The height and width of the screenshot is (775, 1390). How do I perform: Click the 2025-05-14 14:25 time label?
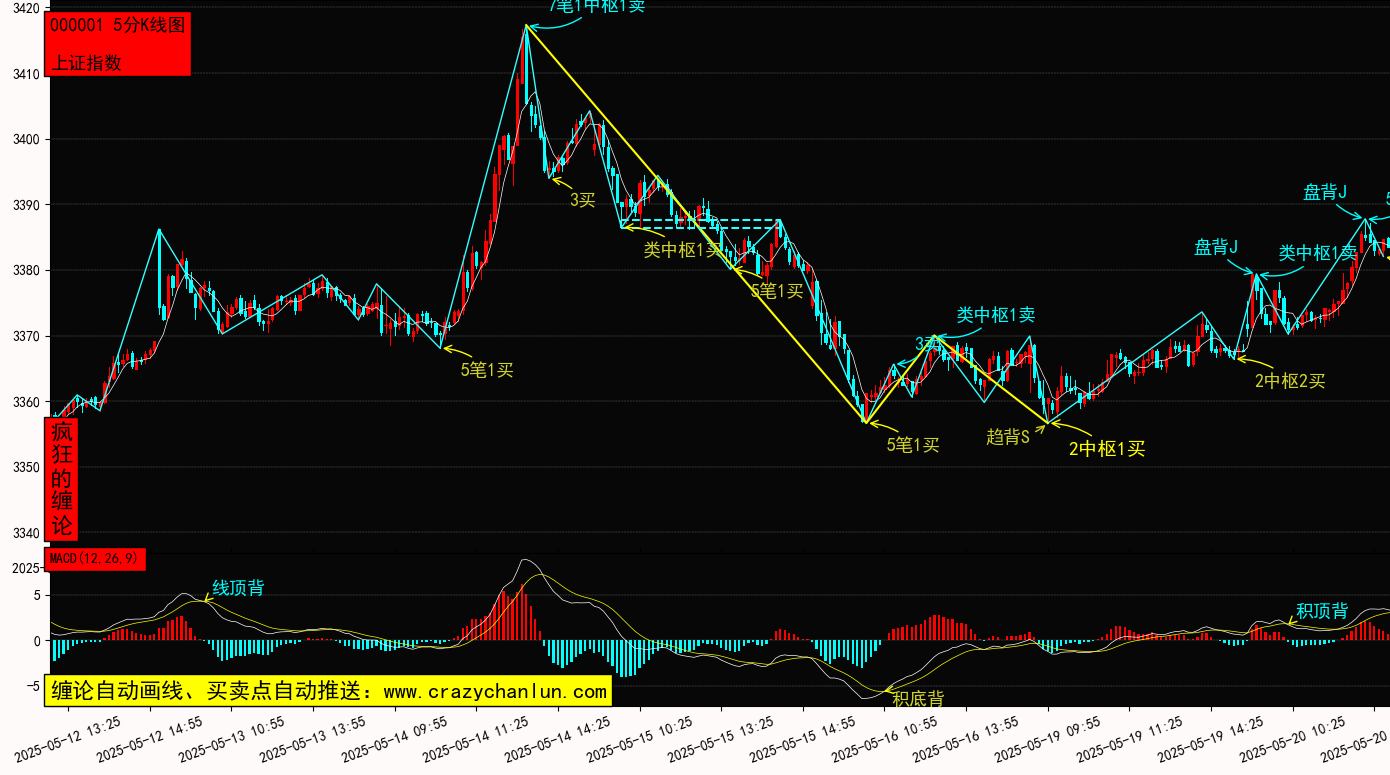pyautogui.click(x=559, y=739)
